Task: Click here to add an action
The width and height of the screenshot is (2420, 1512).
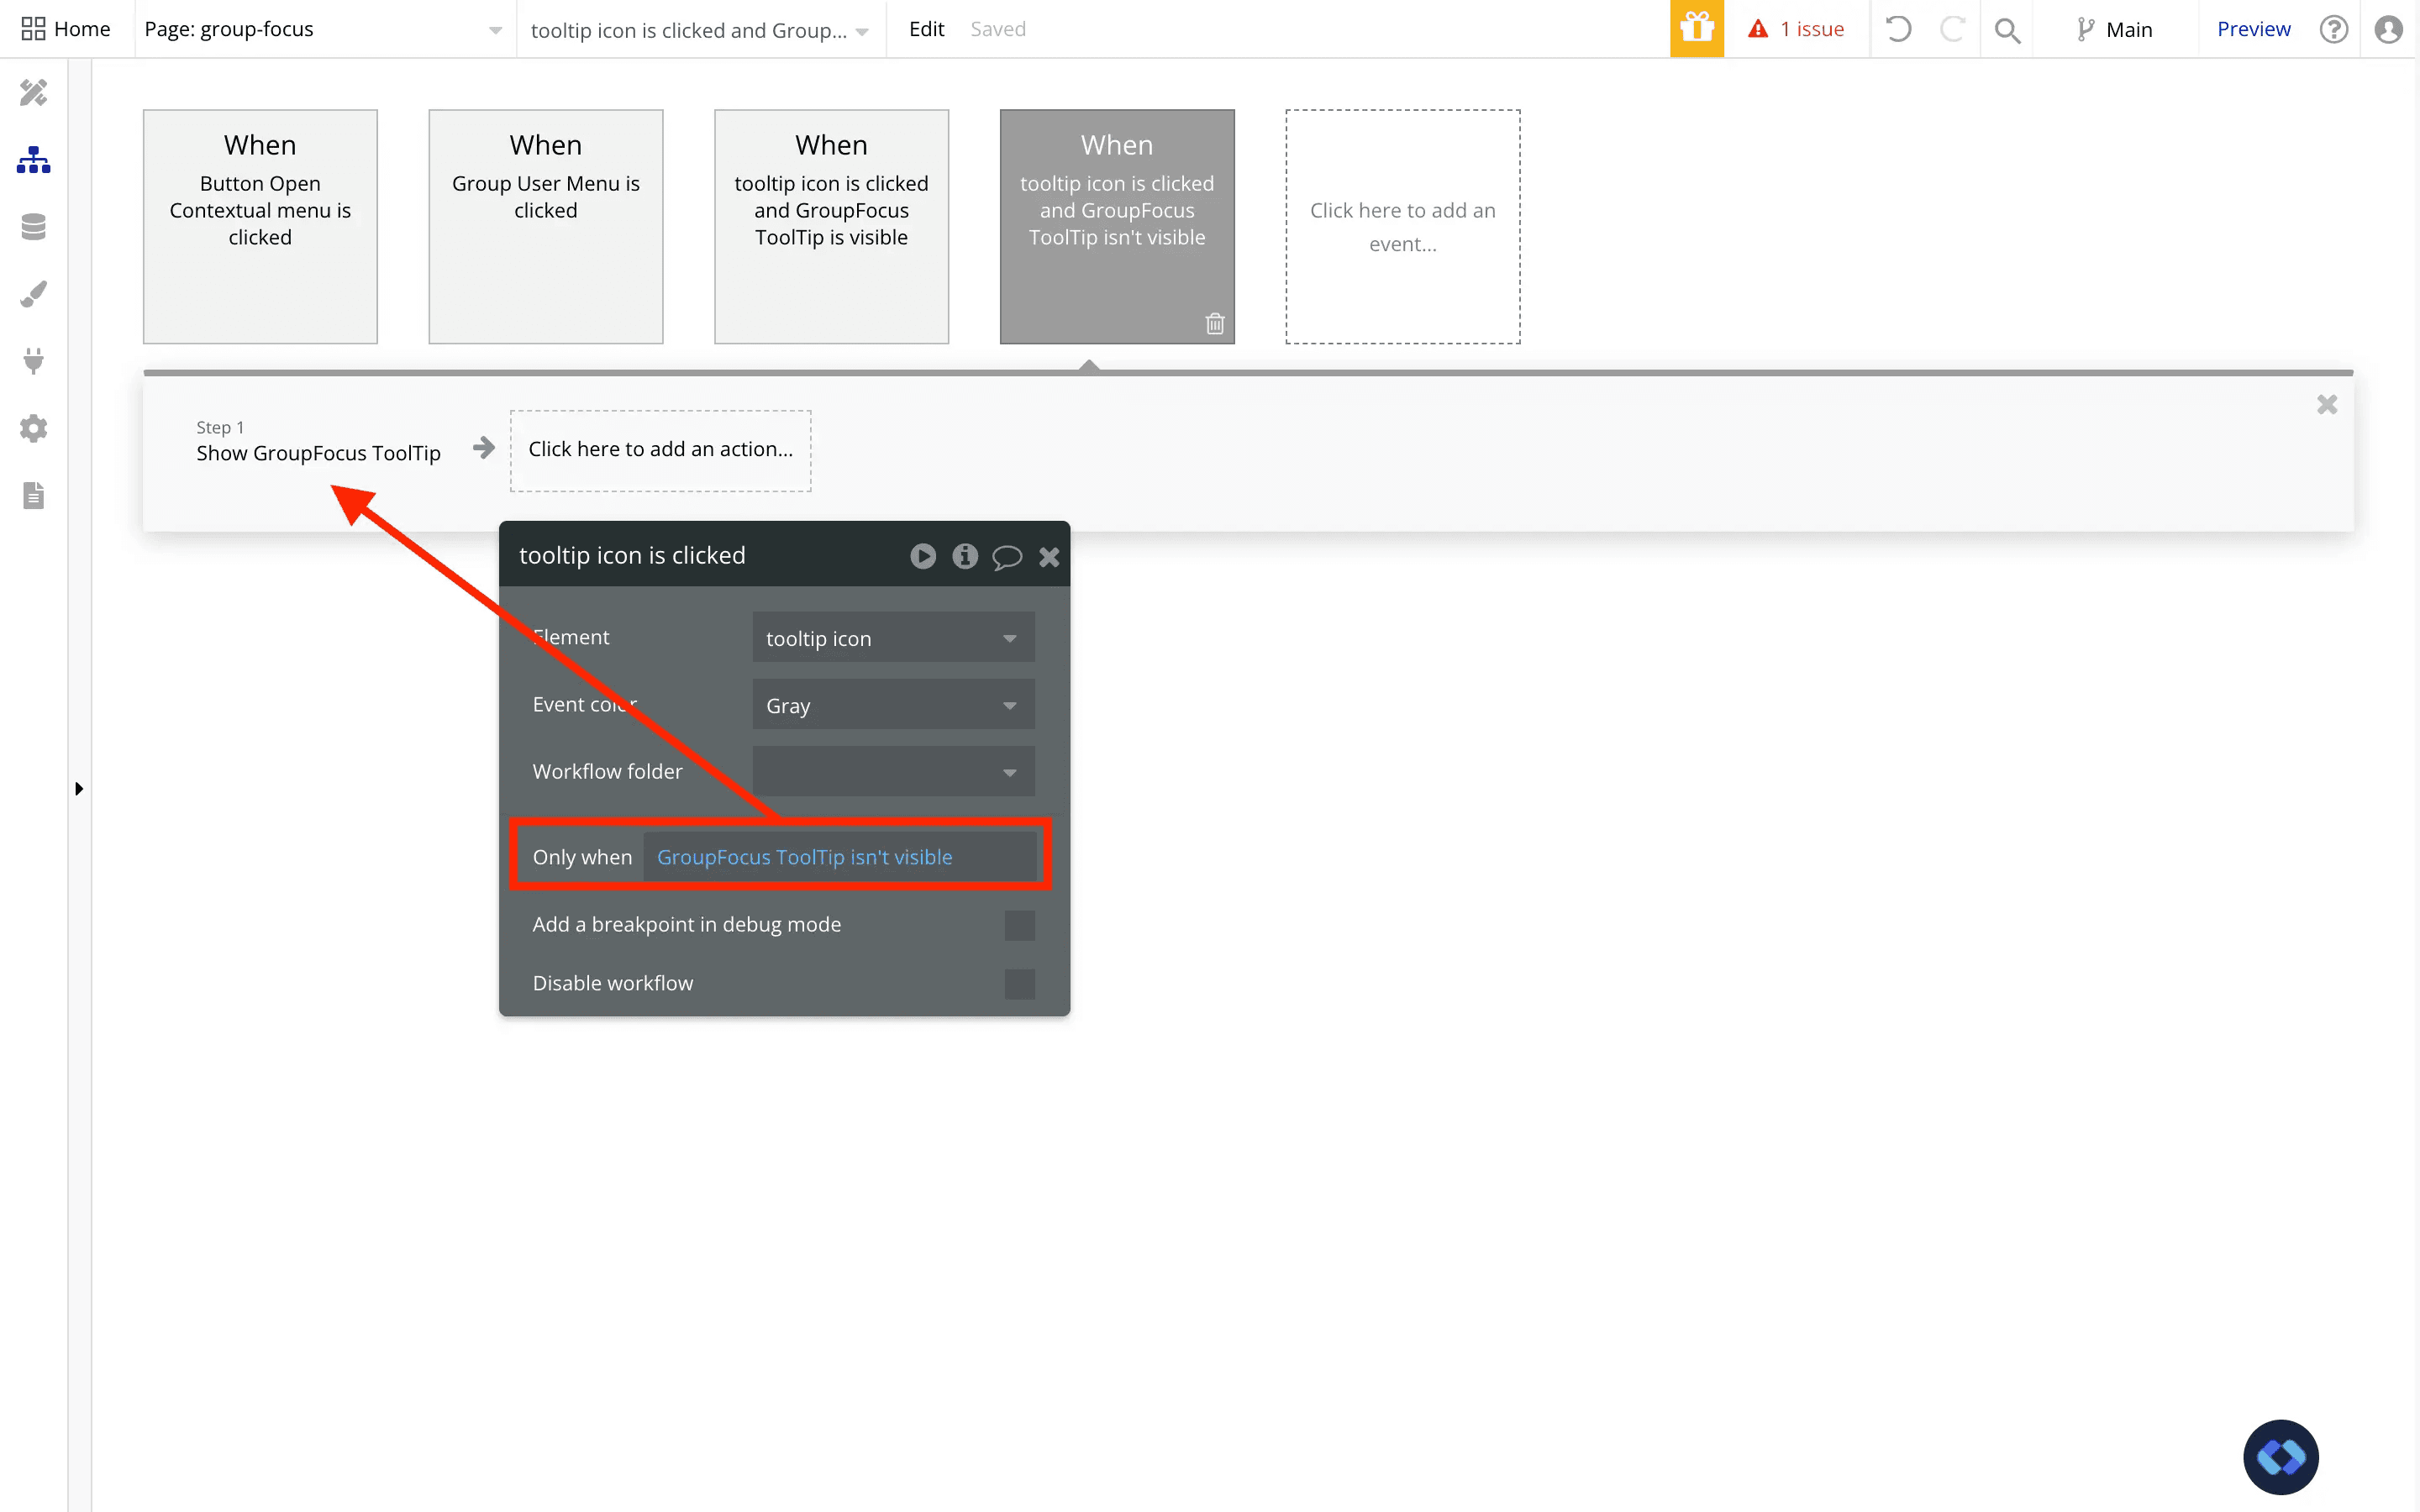Action: (660, 450)
